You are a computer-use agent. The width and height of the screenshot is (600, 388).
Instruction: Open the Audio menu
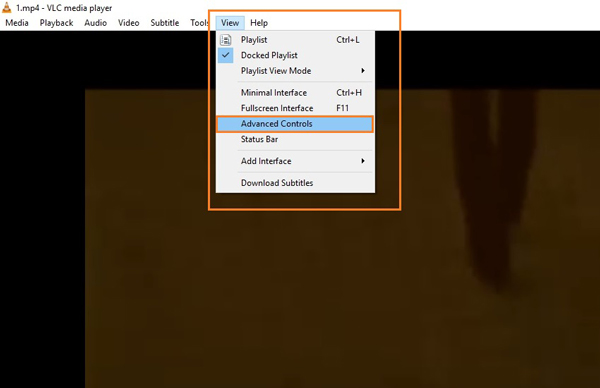tap(96, 23)
